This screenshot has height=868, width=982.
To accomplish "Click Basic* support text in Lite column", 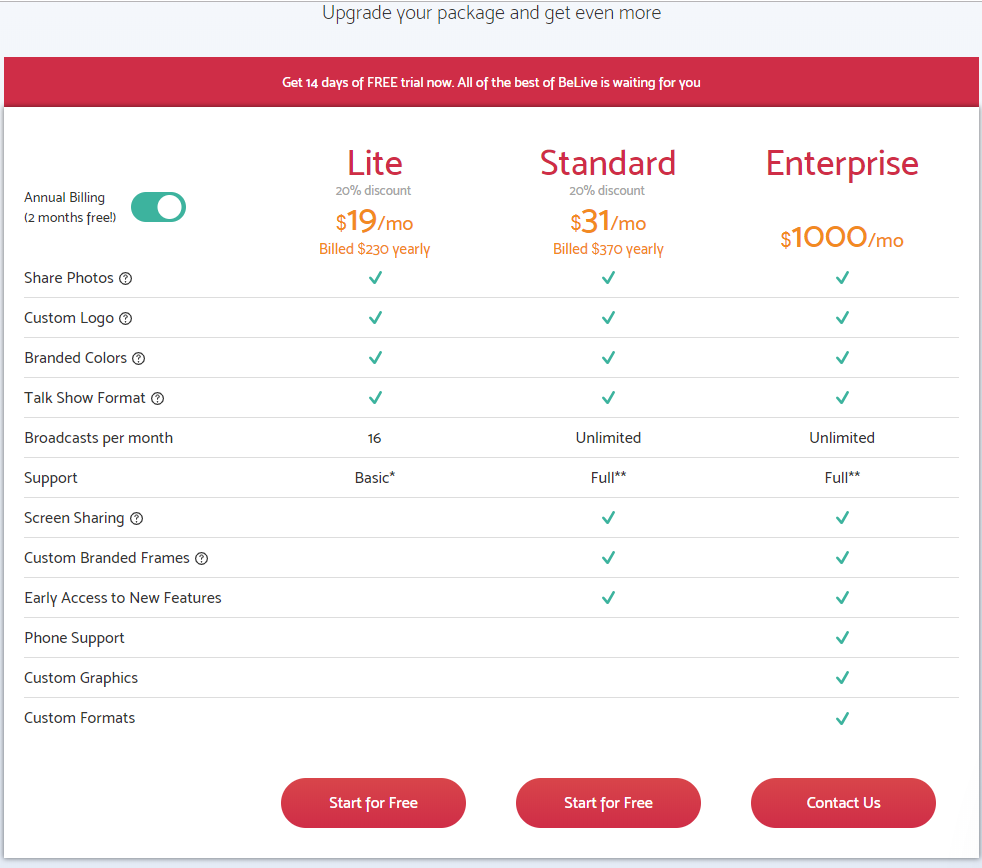I will 375,478.
